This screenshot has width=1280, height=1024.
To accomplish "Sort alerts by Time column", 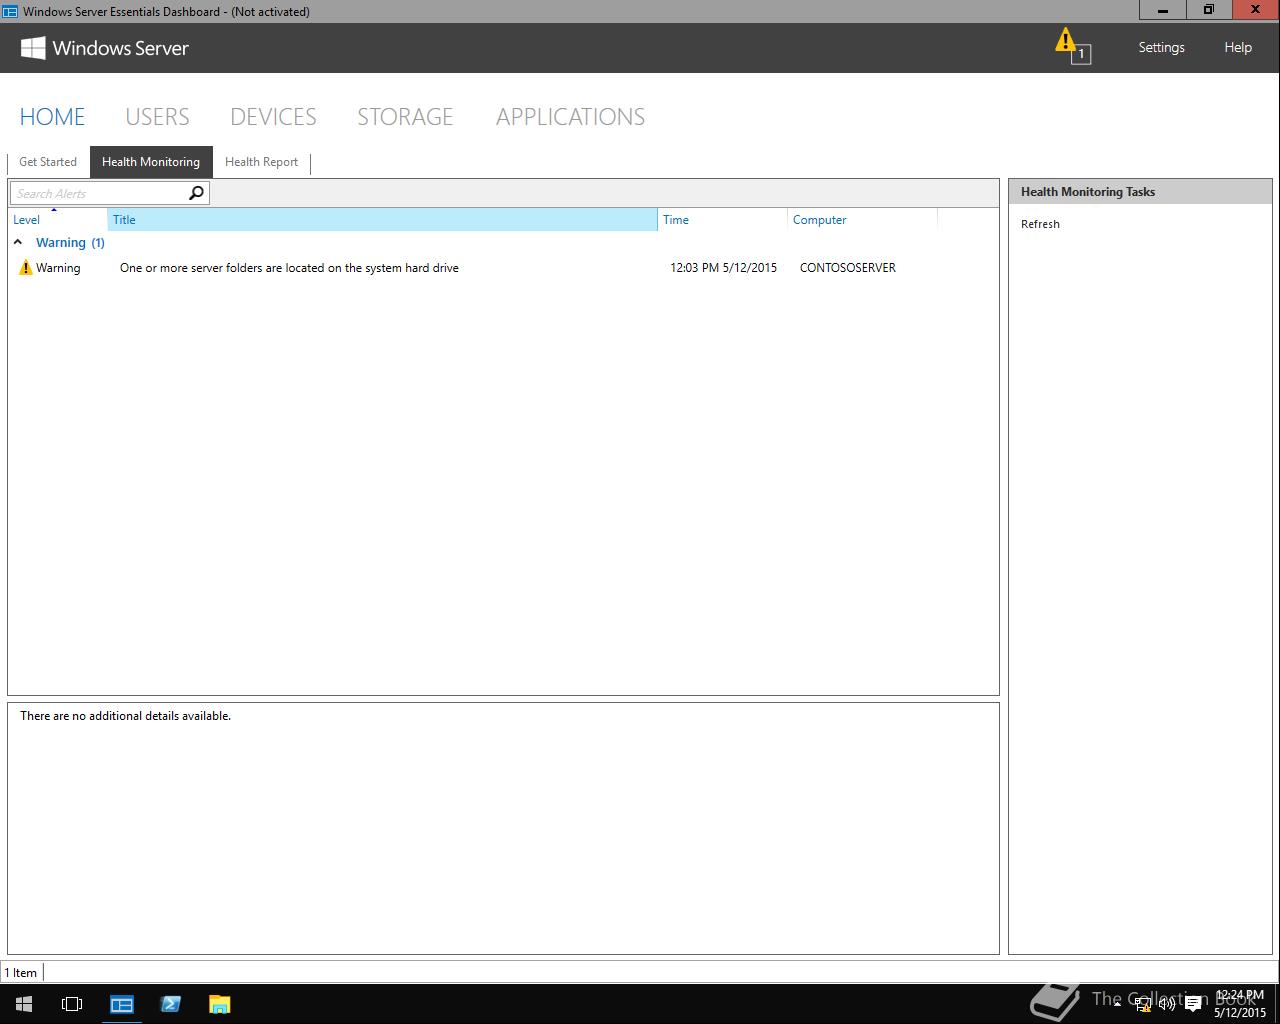I will point(722,219).
